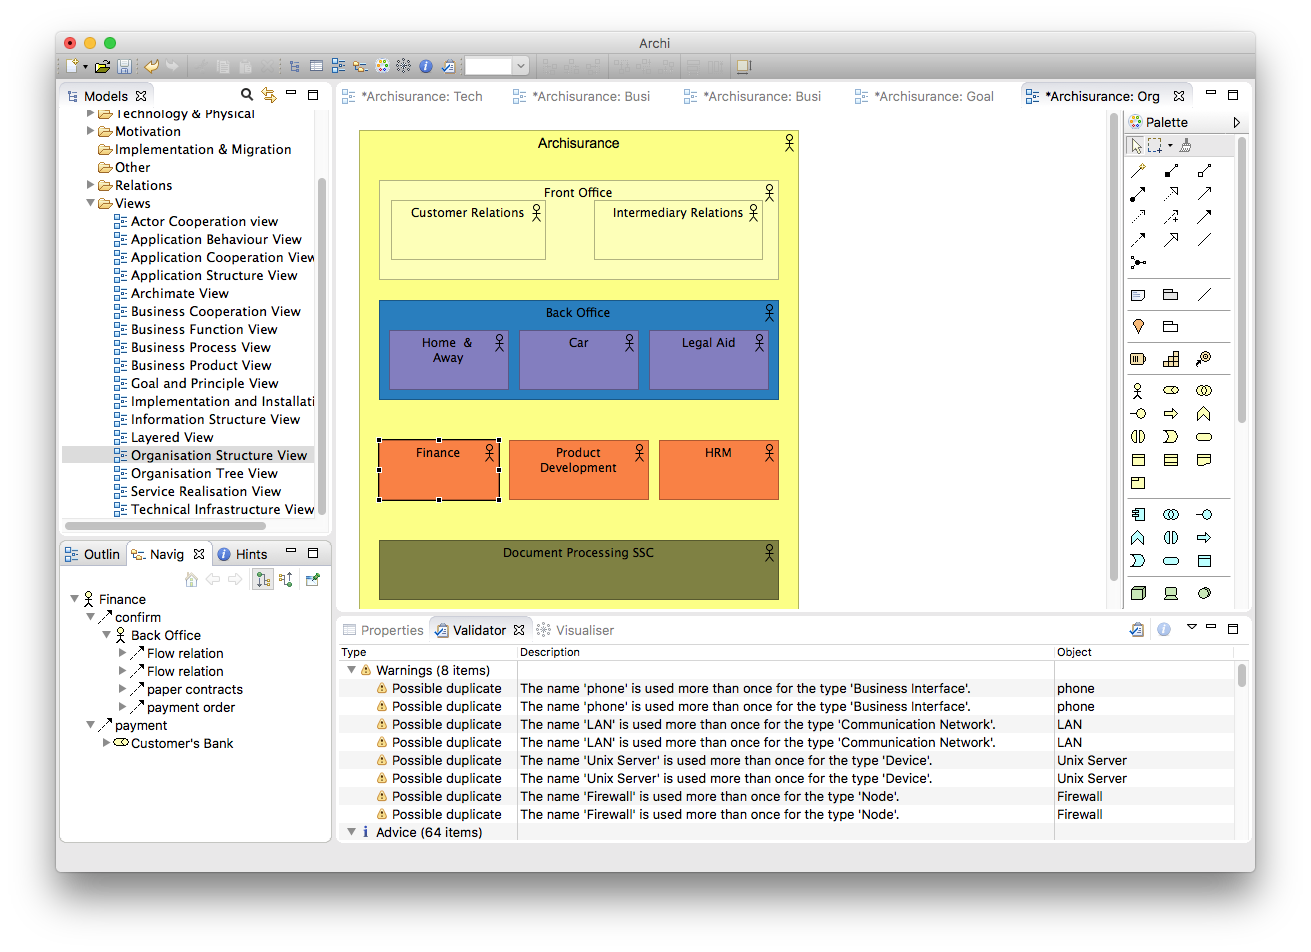Collapse the Views folder in the model tree

[91, 203]
